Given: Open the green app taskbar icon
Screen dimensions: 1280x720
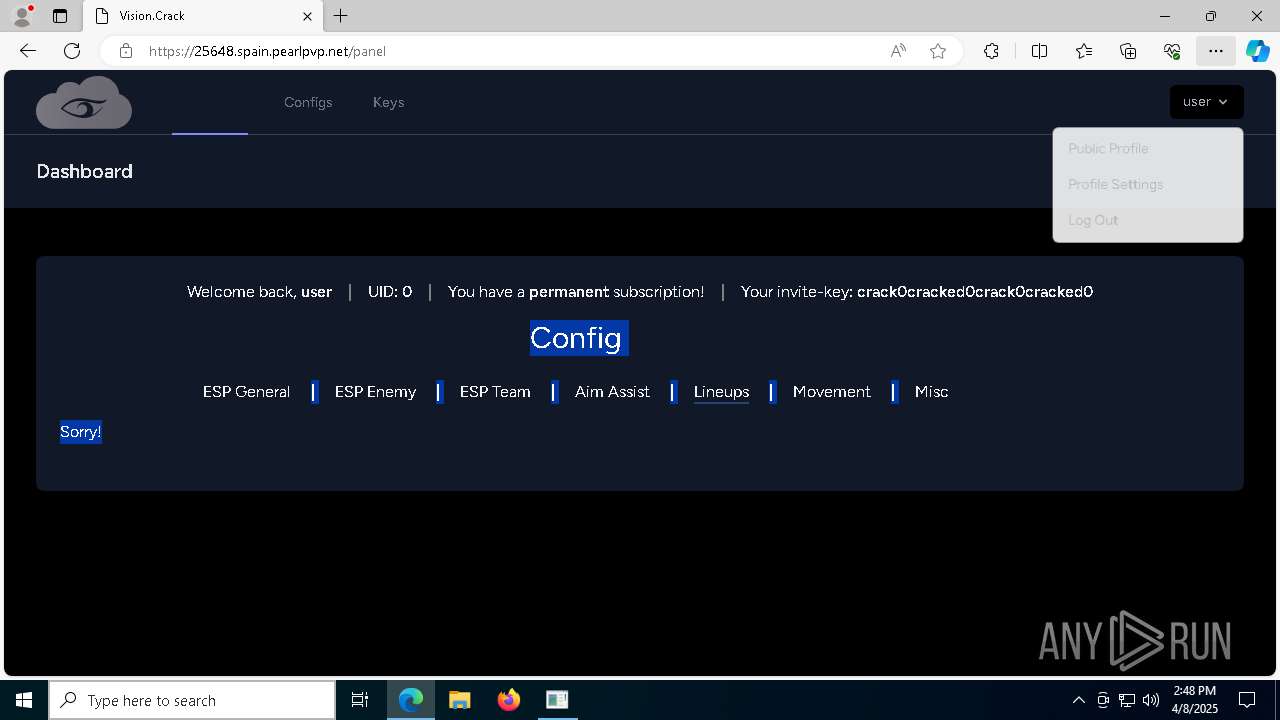Looking at the screenshot, I should click(557, 700).
